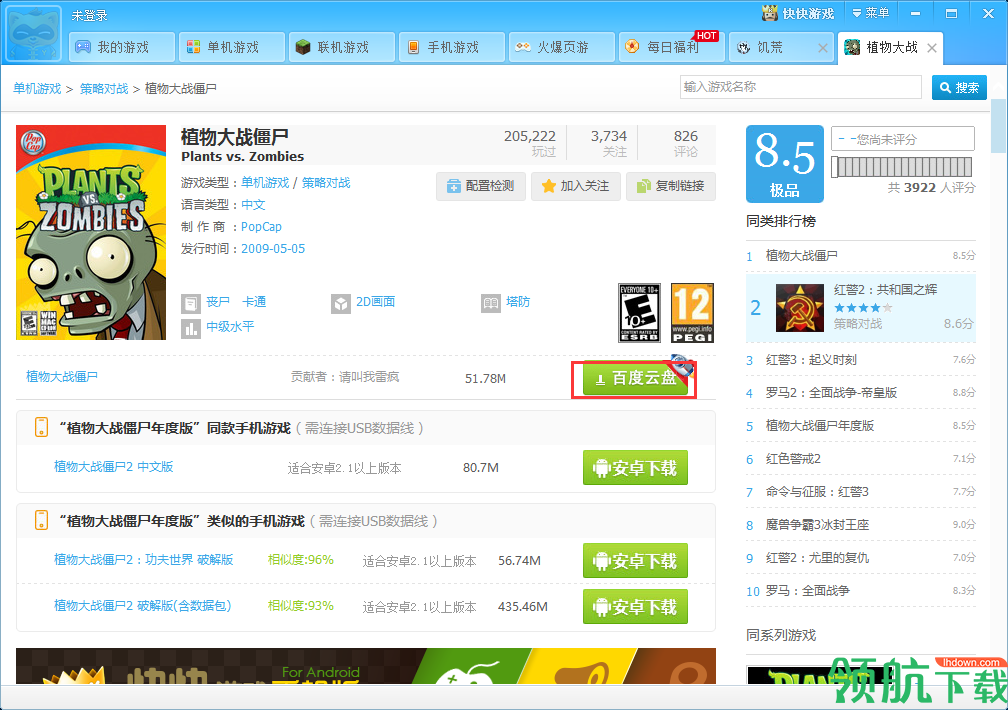Select the 卡通 tag

pos(254,302)
